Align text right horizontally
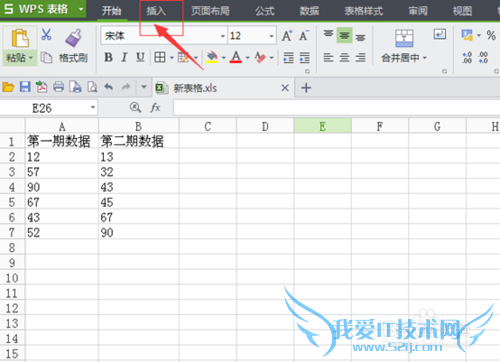500x362 pixels. click(x=360, y=58)
